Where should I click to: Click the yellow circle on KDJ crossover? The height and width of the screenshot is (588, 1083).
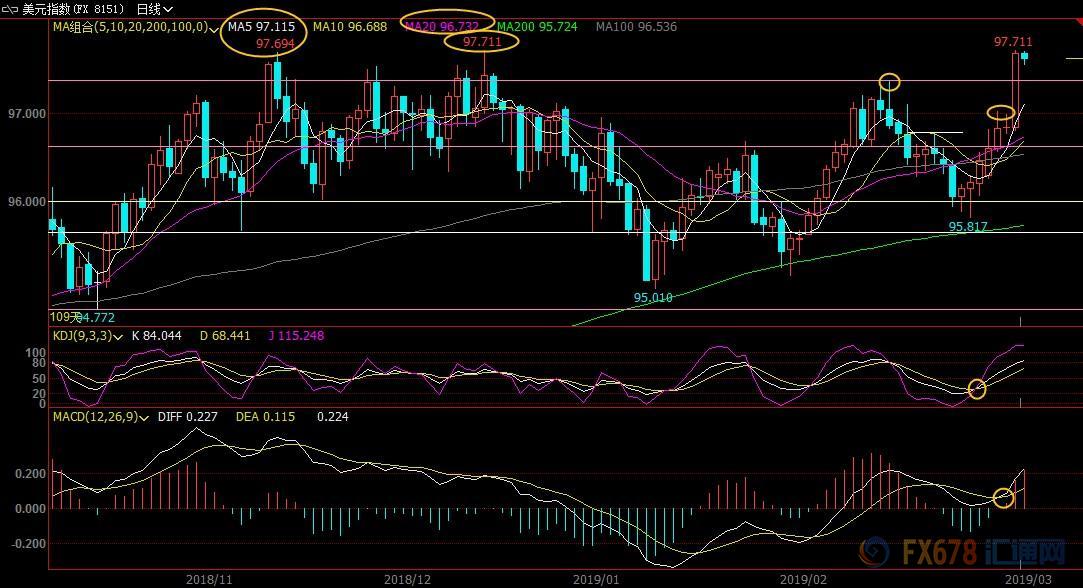pyautogui.click(x=977, y=389)
